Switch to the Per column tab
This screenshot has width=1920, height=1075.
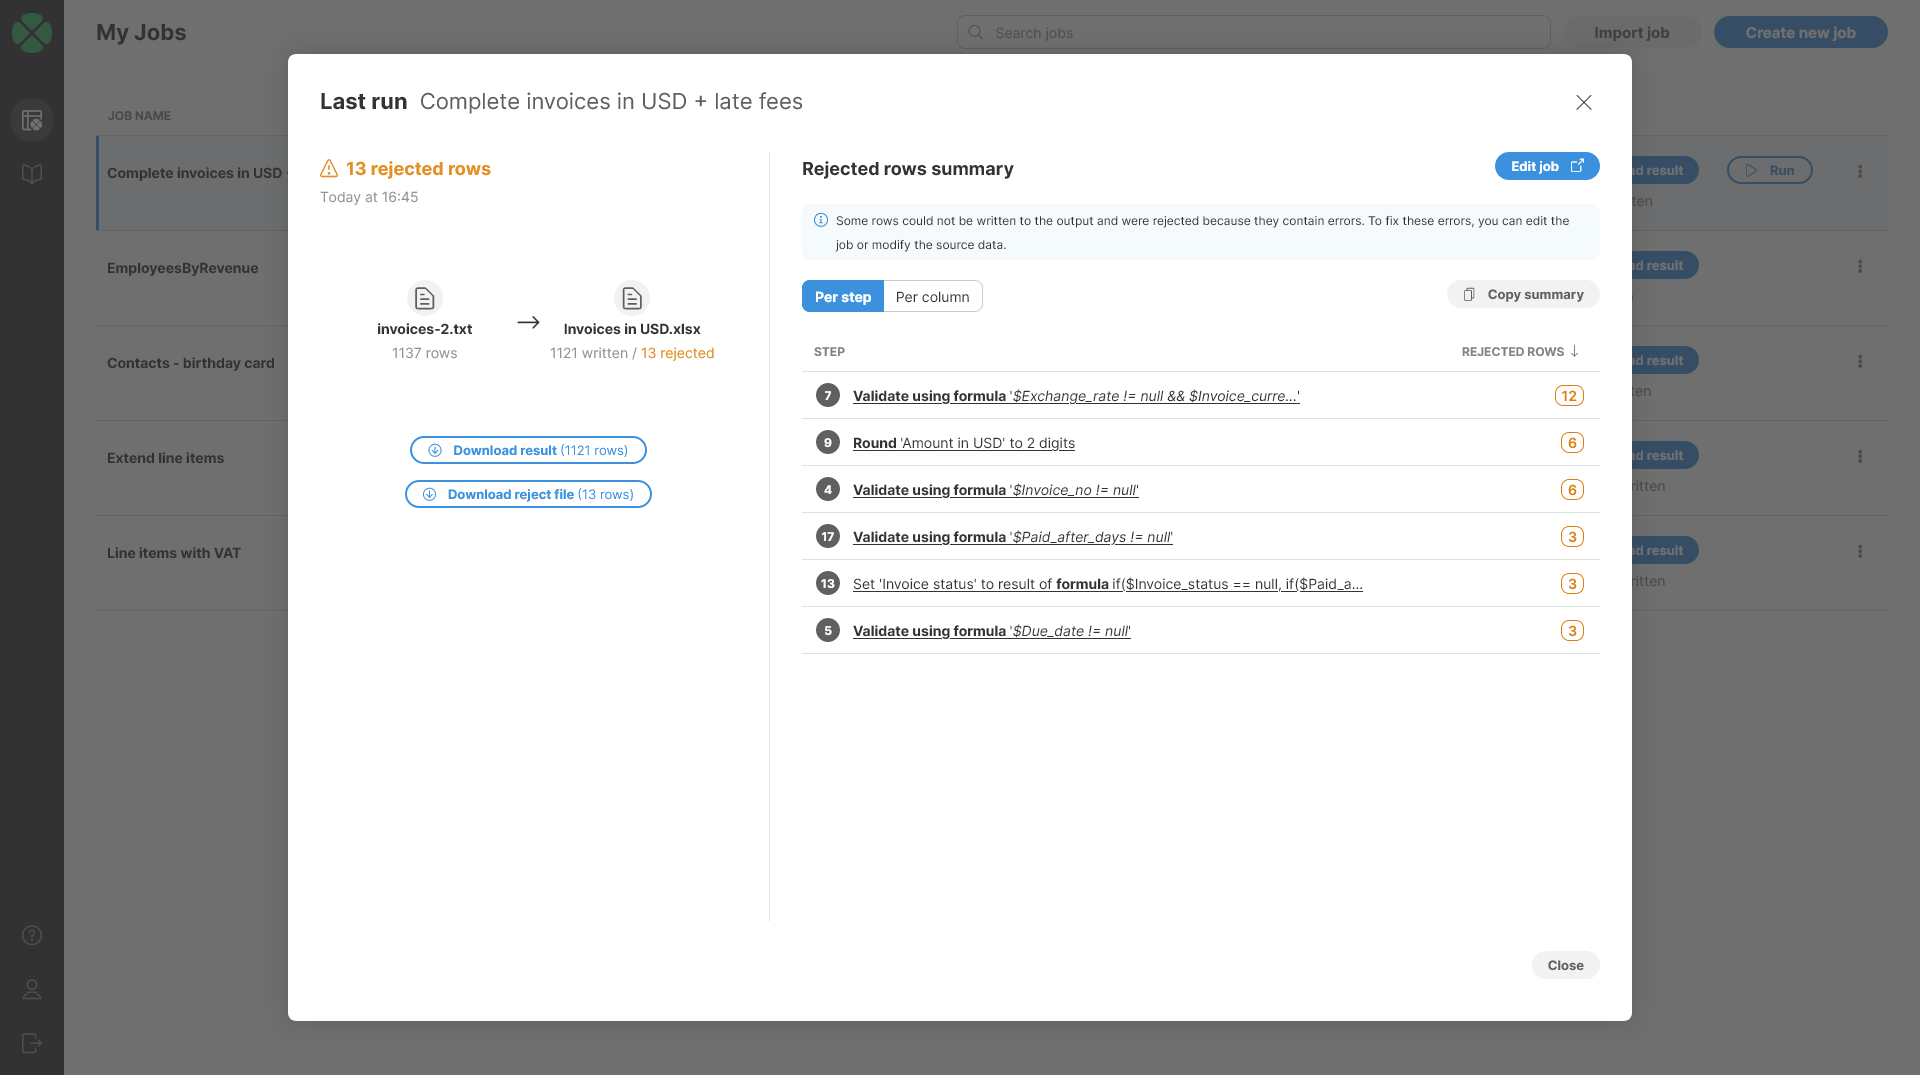(932, 297)
